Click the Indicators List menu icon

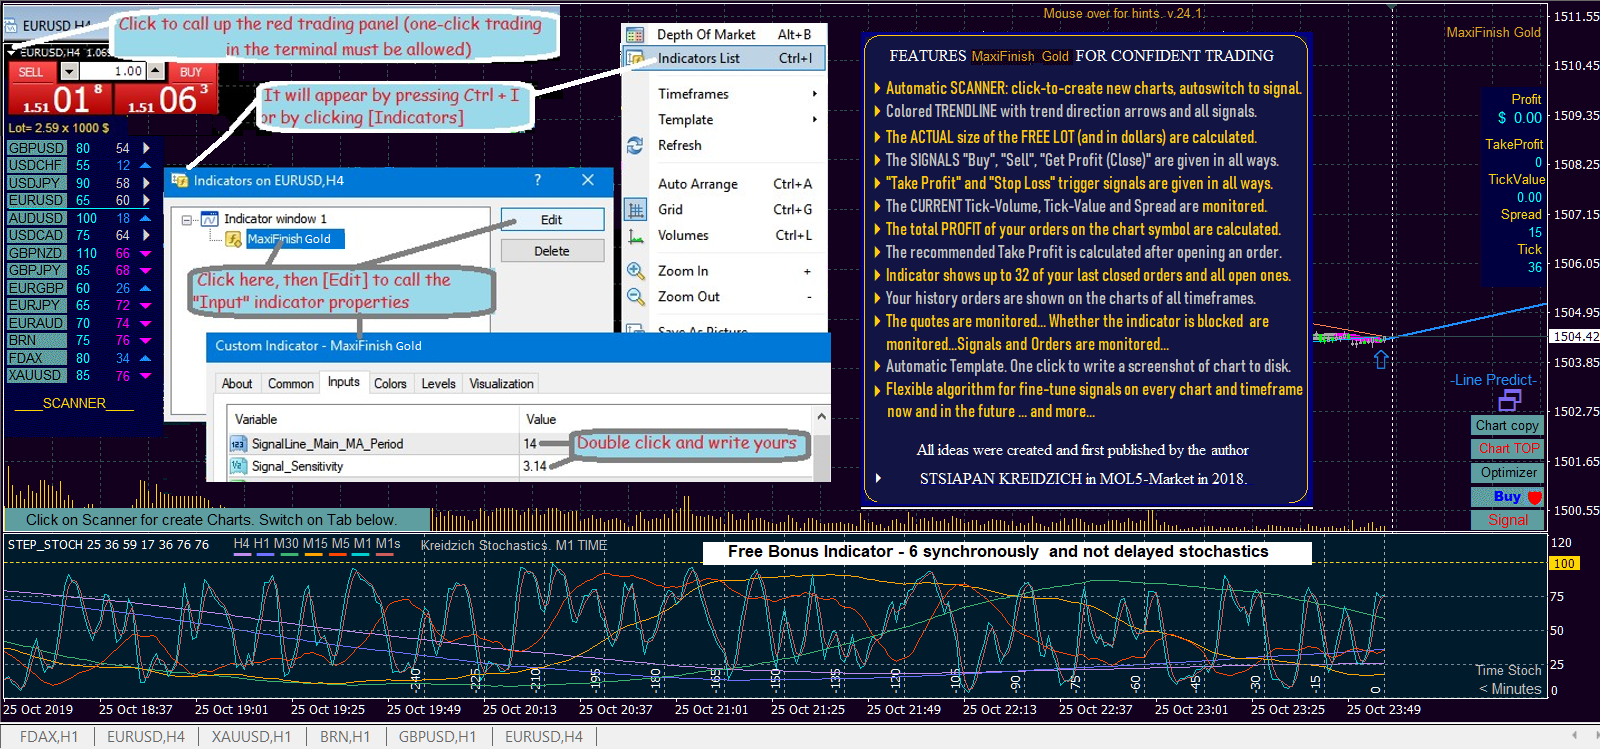click(x=635, y=58)
